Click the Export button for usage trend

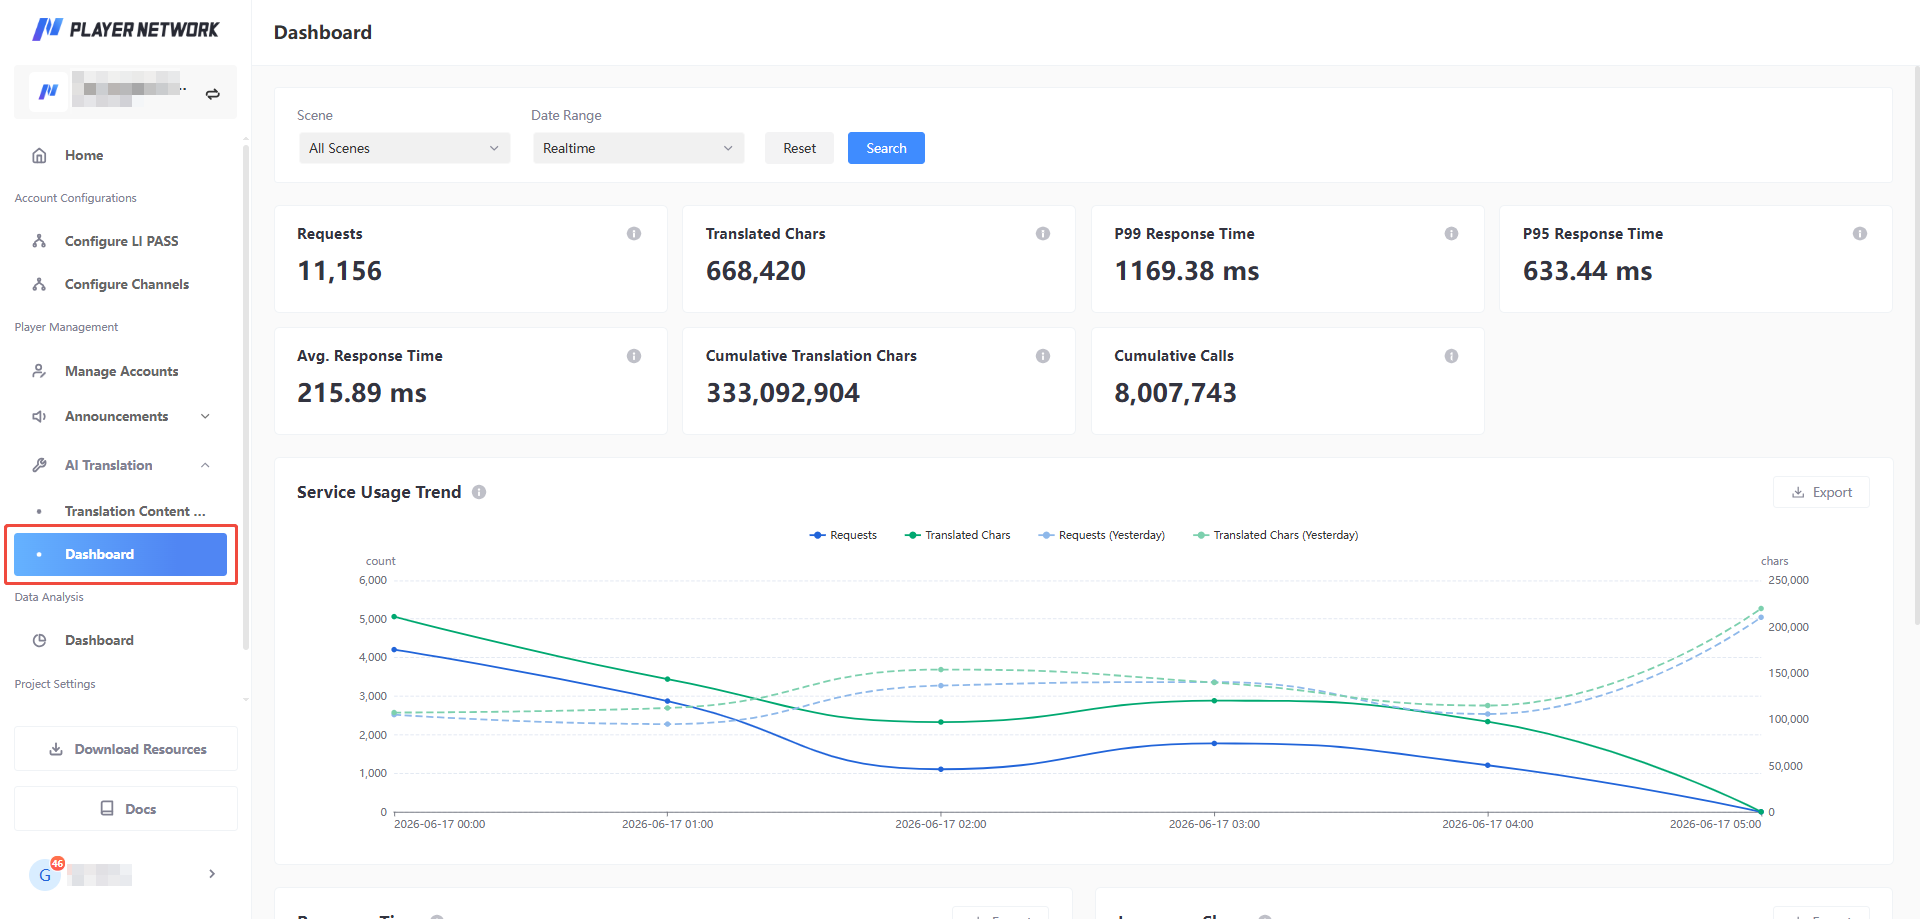coord(1821,492)
